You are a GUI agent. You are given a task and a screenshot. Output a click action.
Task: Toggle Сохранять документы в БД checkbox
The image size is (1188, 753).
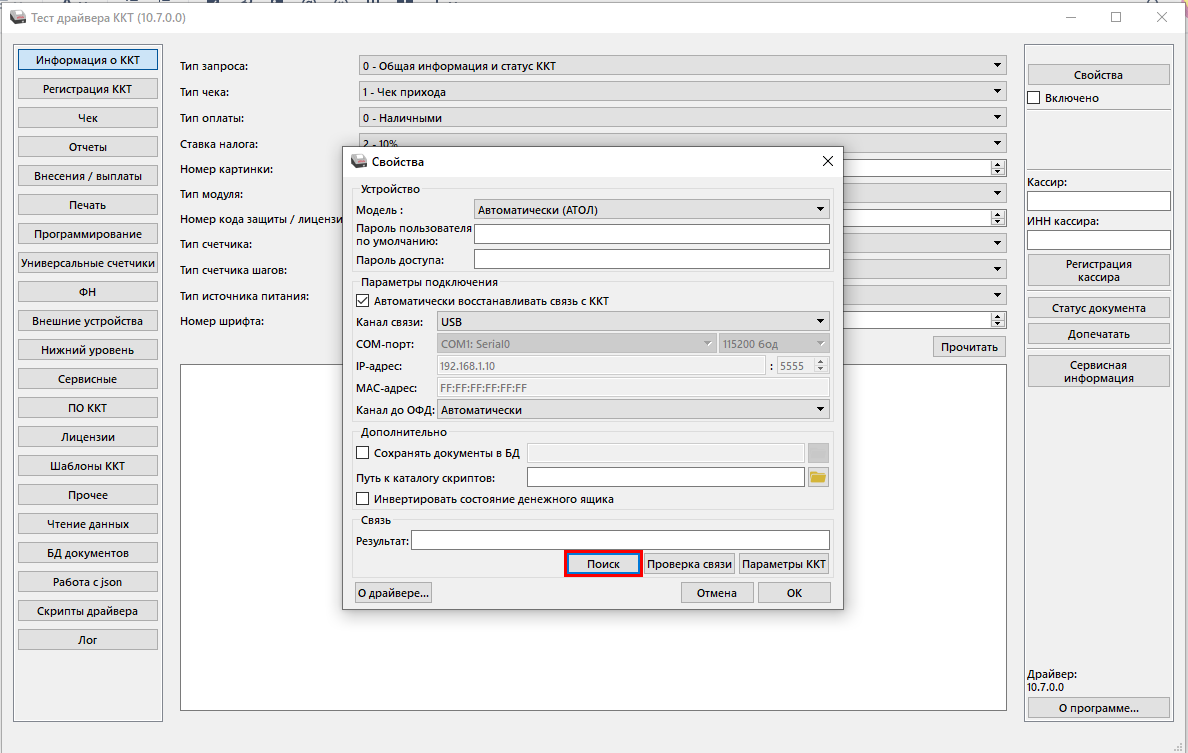(x=363, y=453)
